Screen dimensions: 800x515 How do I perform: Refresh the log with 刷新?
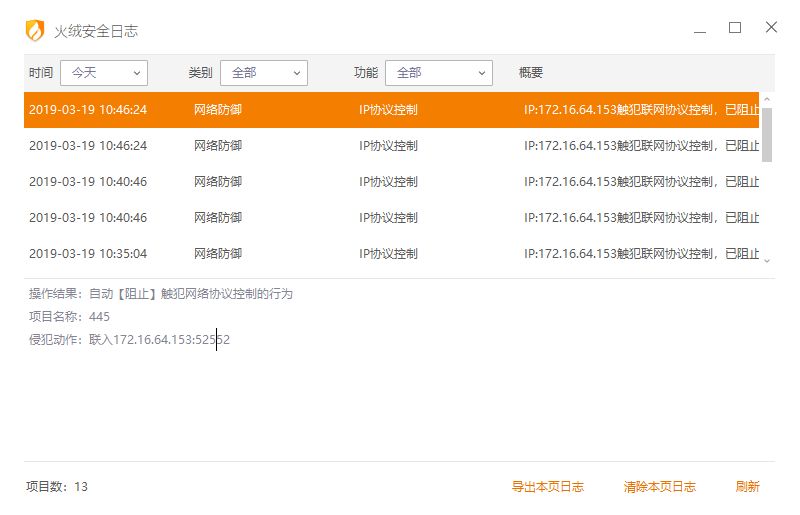tap(747, 487)
